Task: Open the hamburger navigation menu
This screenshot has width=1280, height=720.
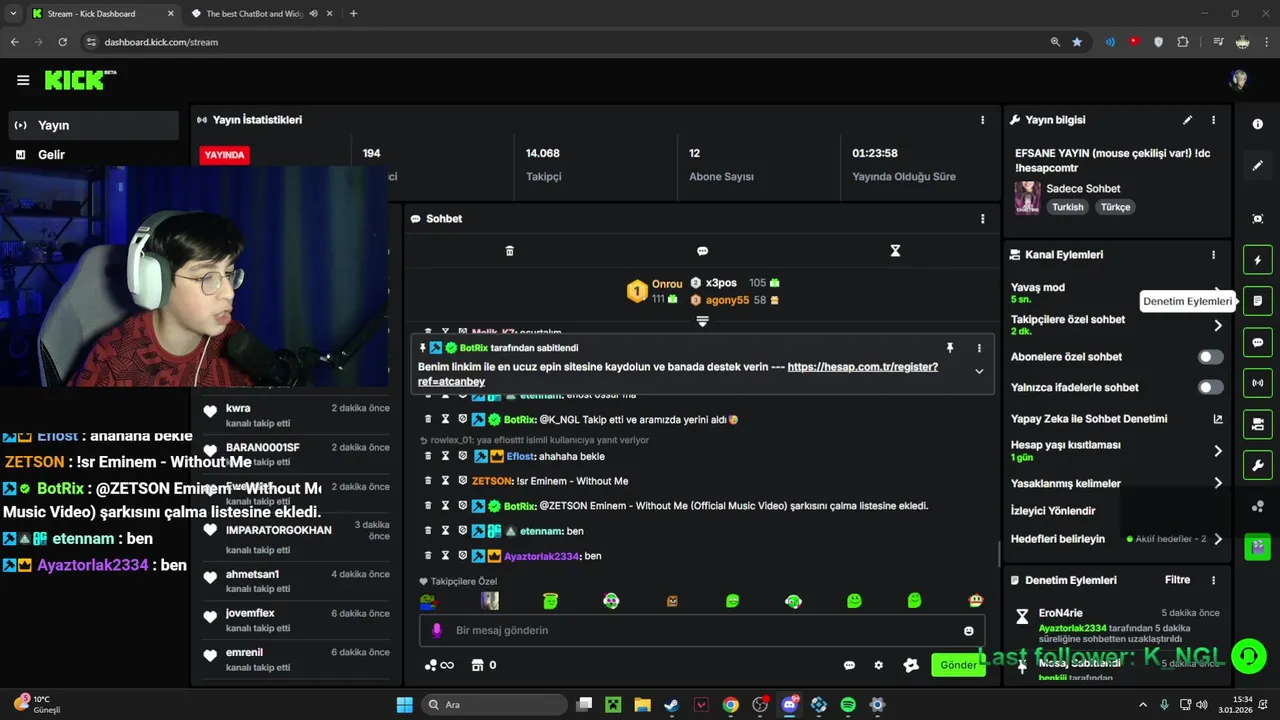Action: (x=23, y=80)
